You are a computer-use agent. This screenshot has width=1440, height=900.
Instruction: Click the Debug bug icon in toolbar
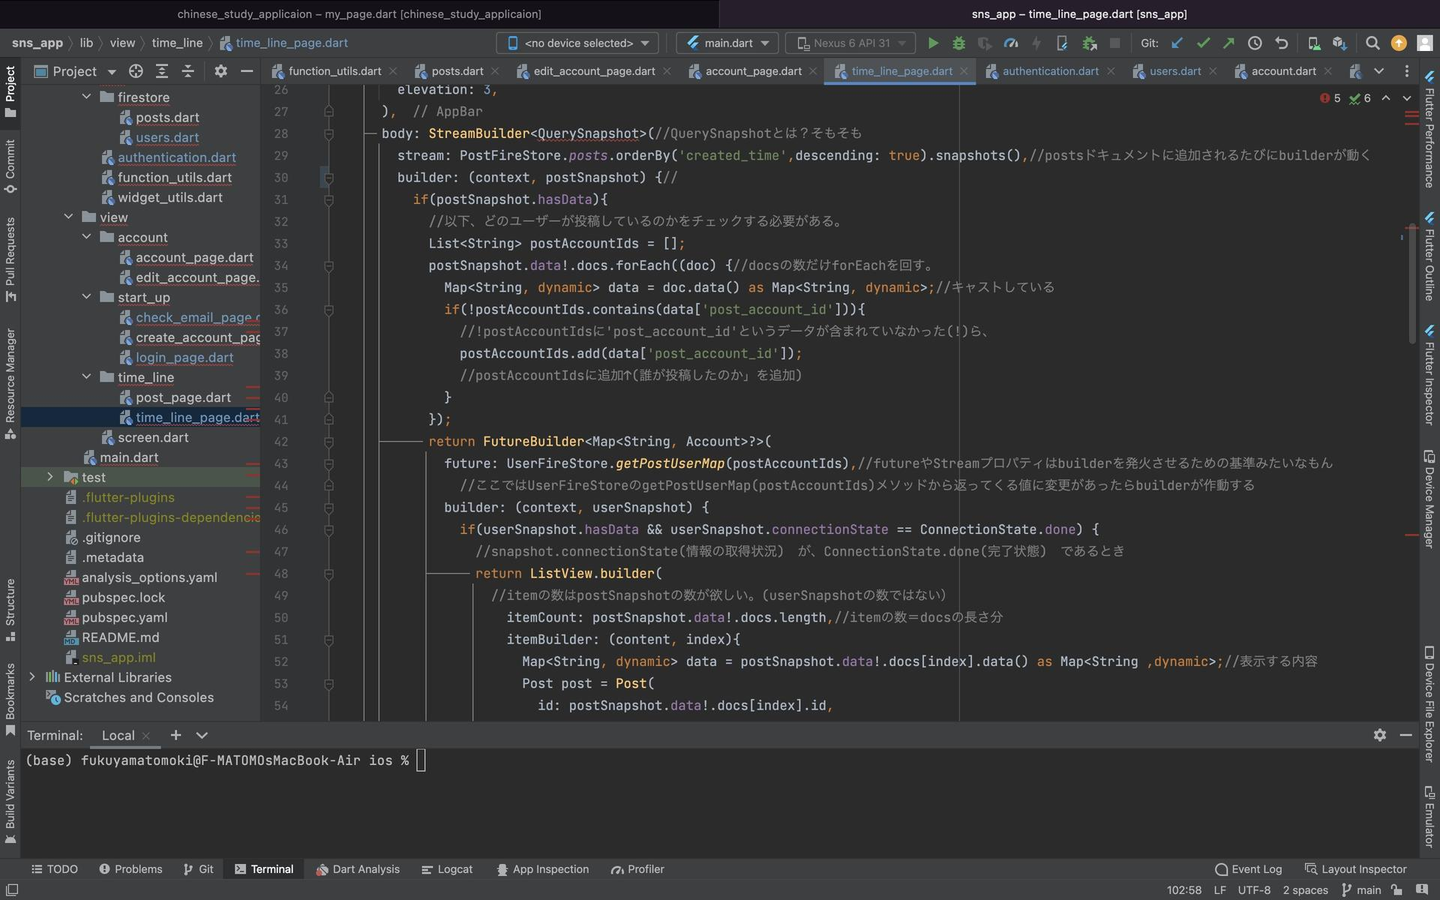[x=959, y=43]
